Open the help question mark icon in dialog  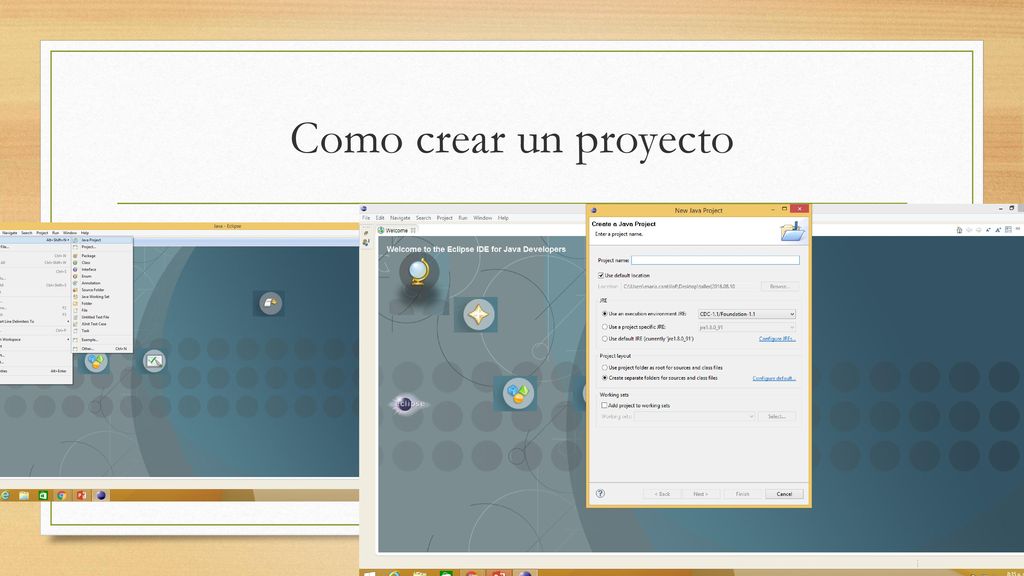pyautogui.click(x=600, y=494)
